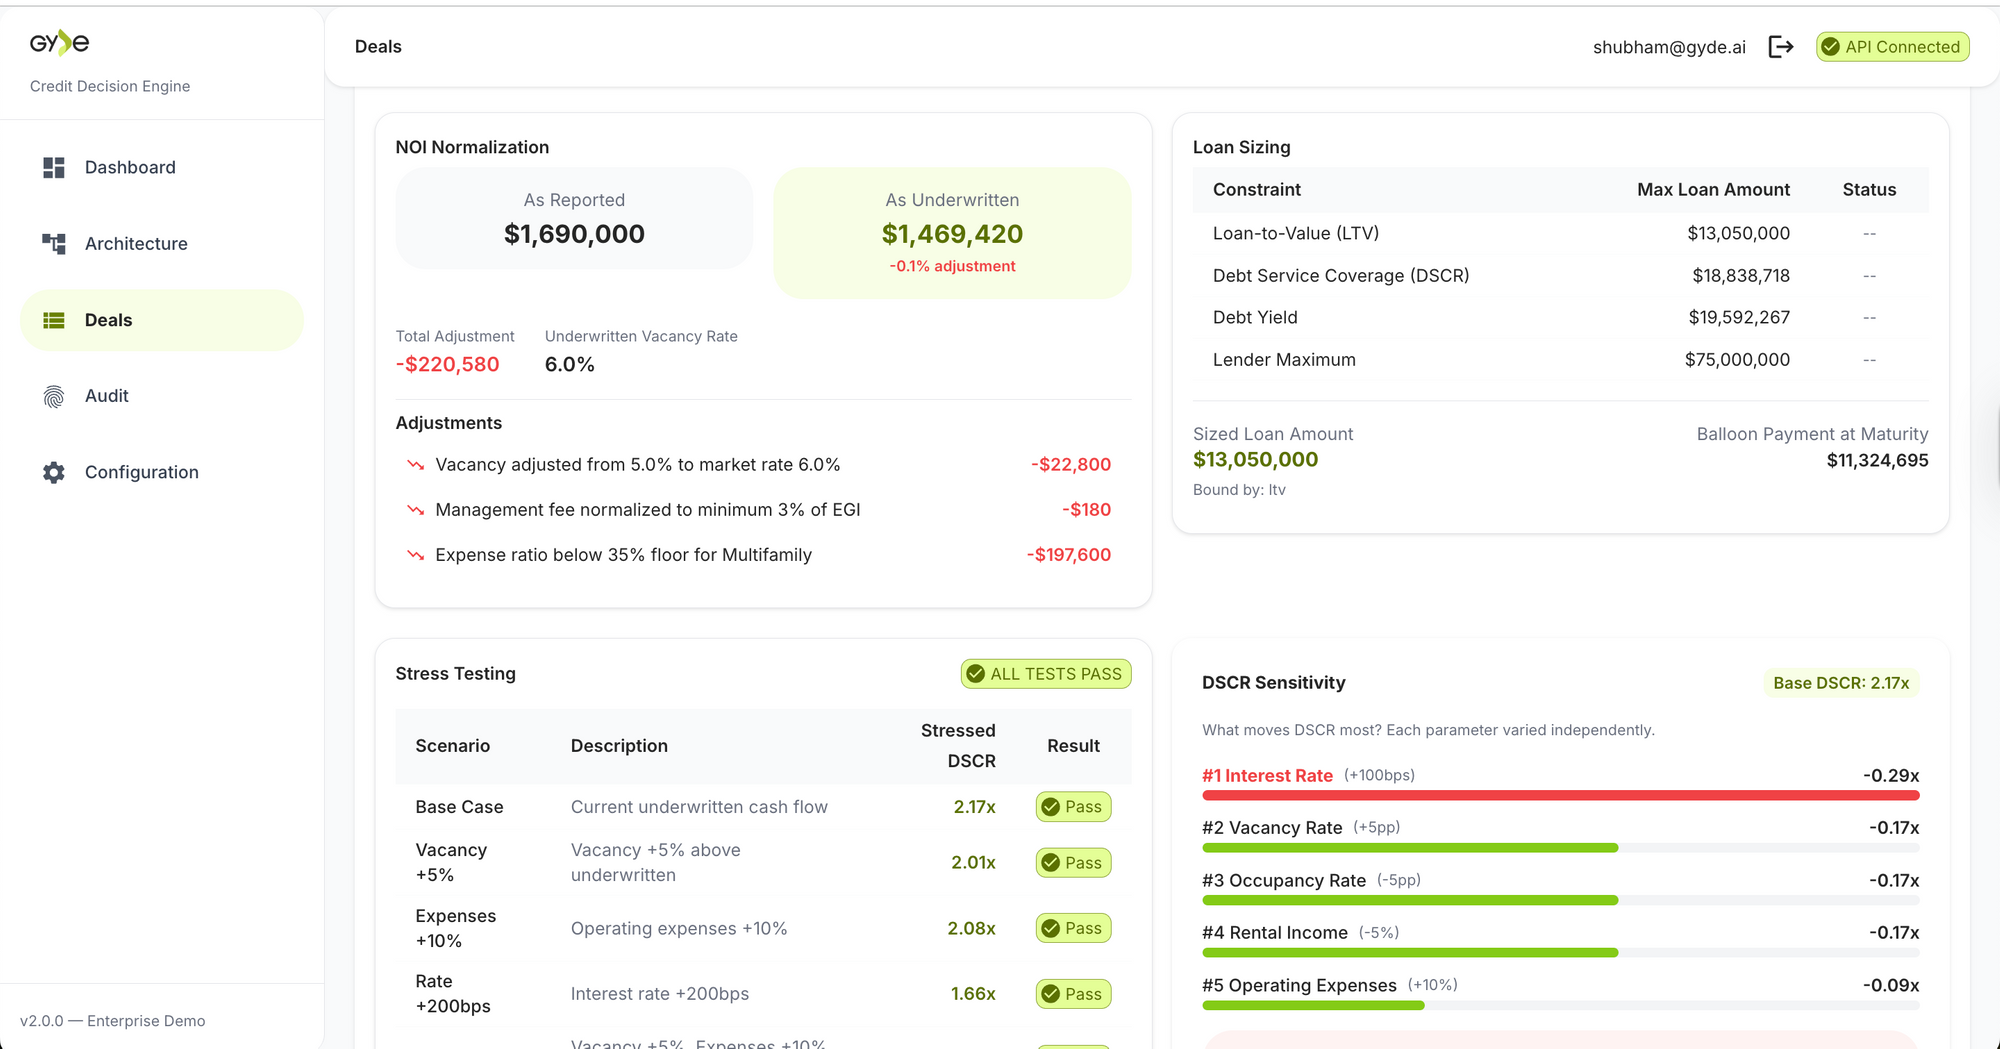This screenshot has height=1049, width=2000.
Task: Click the Dashboard grid icon
Action: 54,168
